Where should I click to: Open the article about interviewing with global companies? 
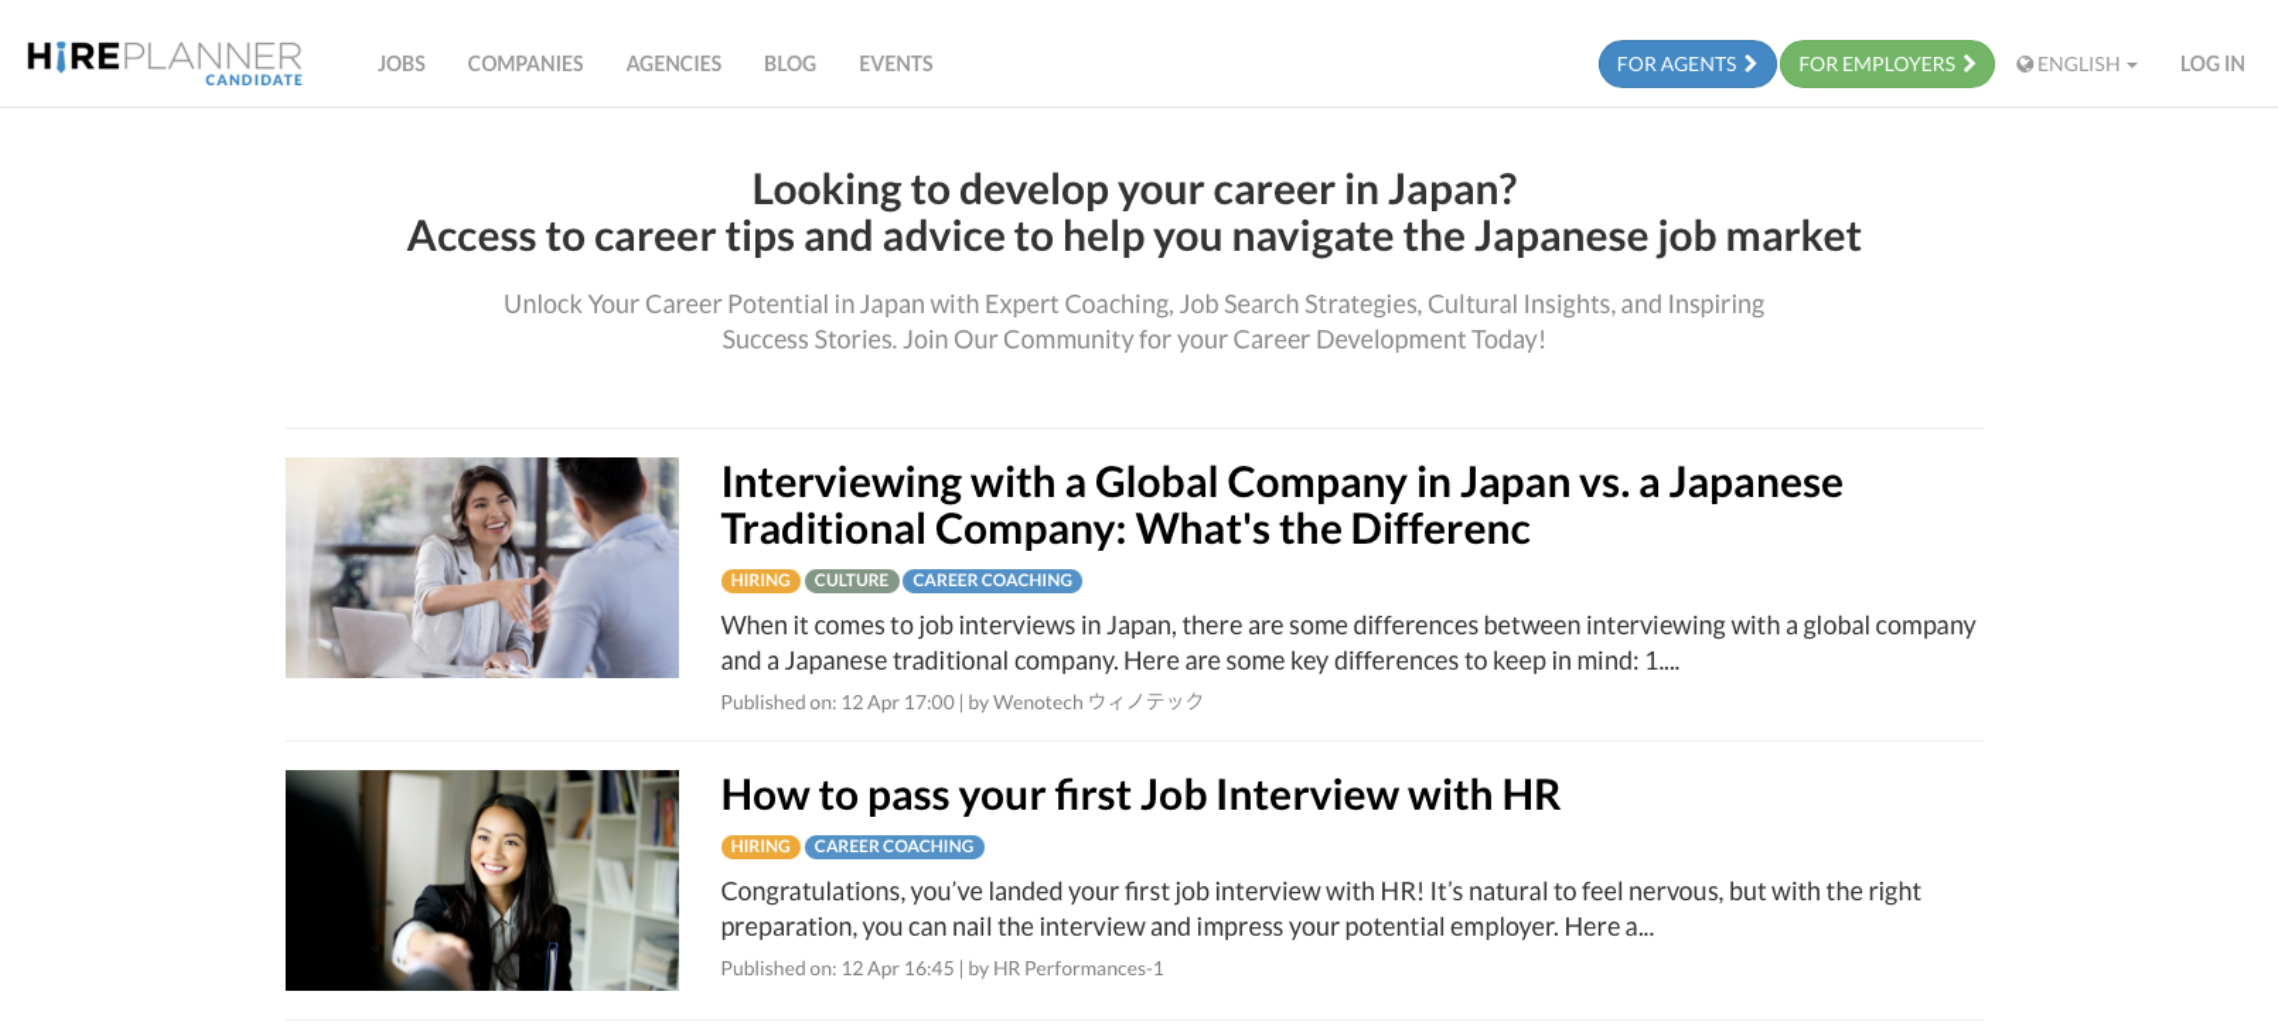(1281, 505)
